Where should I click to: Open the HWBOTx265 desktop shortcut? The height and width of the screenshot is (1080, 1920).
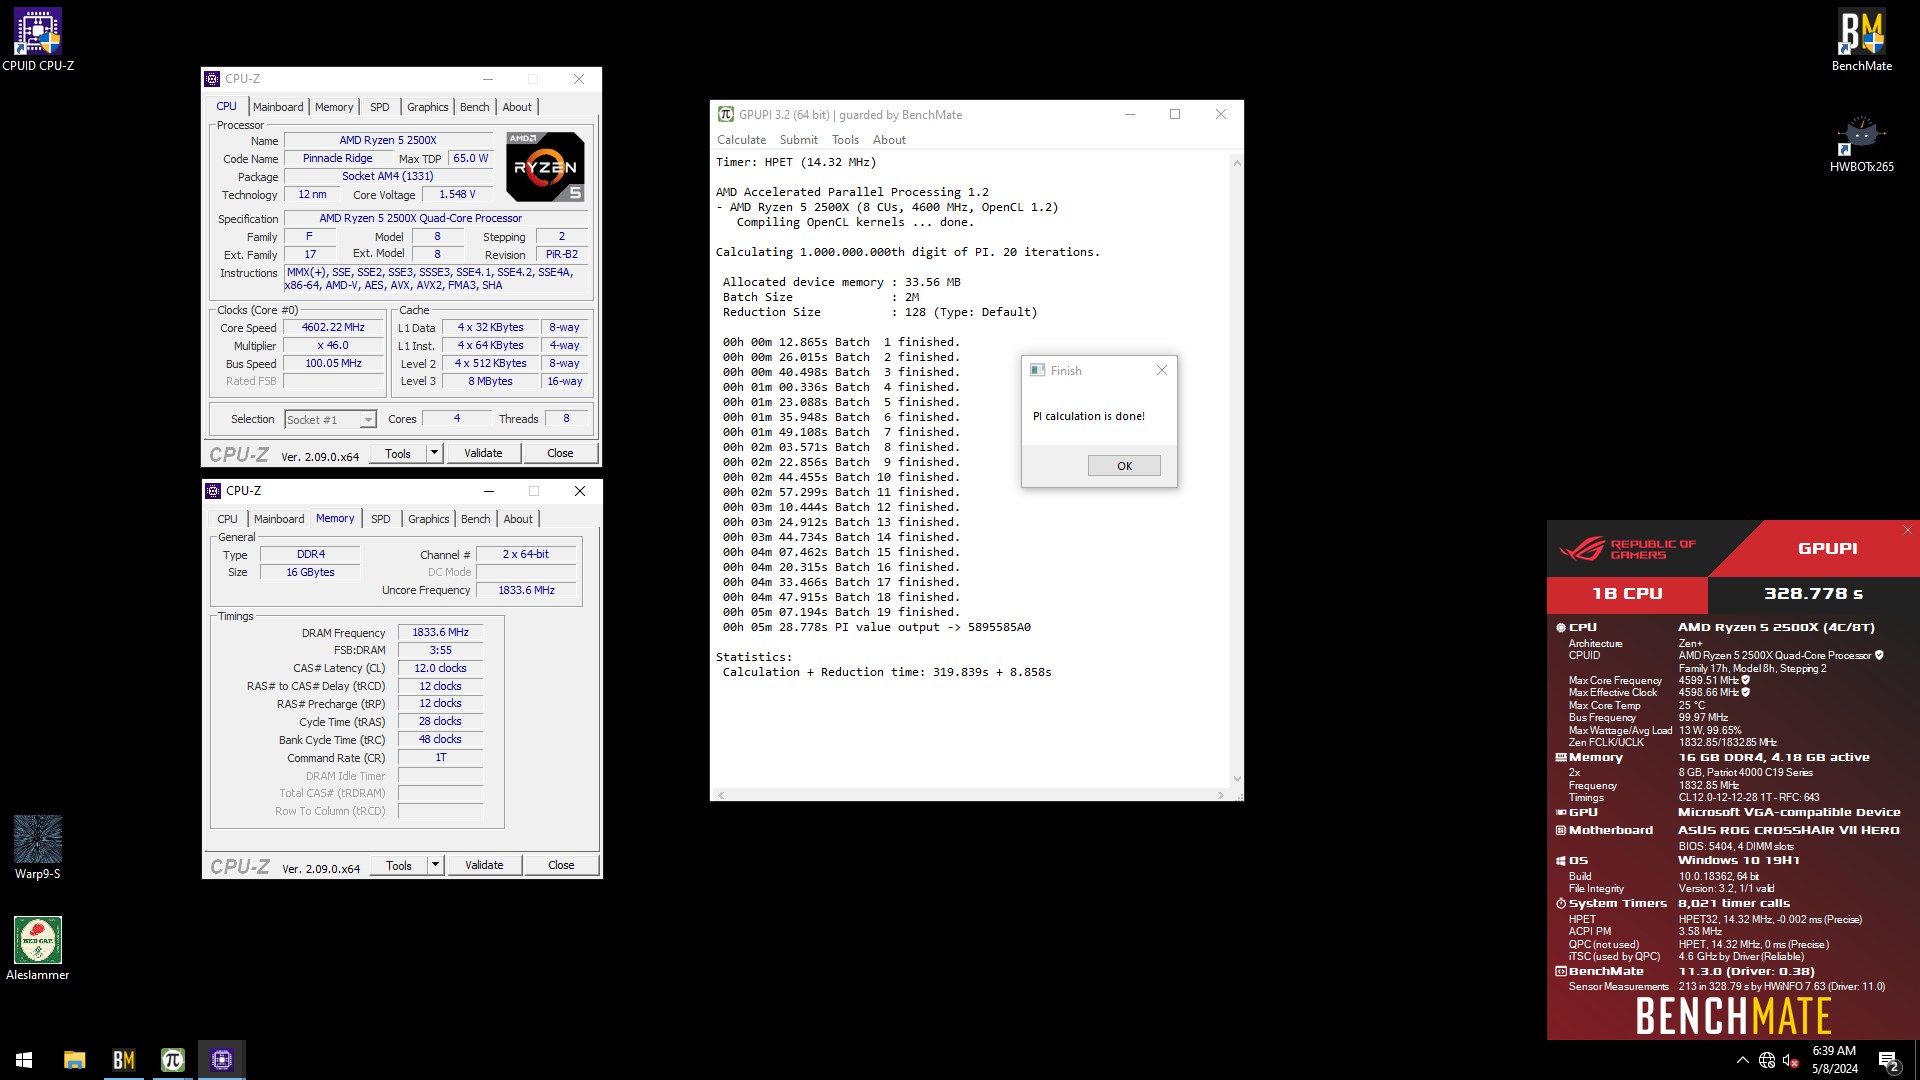[1861, 145]
